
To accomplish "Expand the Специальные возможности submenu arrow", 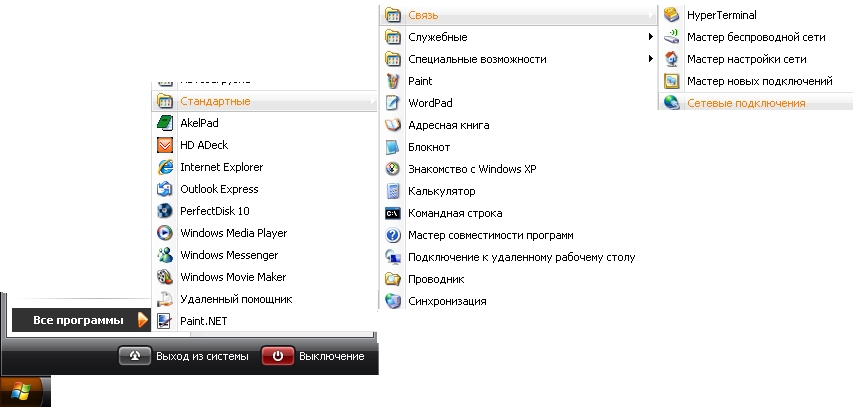I will [650, 59].
